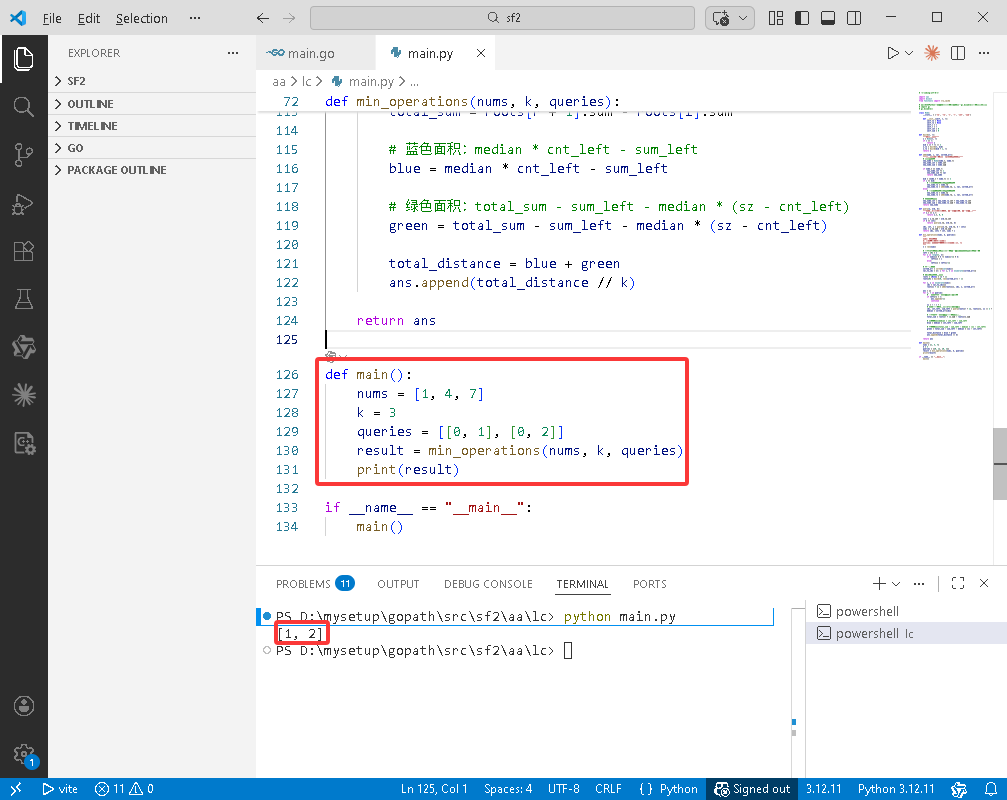This screenshot has width=1007, height=800.
Task: Toggle bottom Panel visibility
Action: [x=828, y=18]
